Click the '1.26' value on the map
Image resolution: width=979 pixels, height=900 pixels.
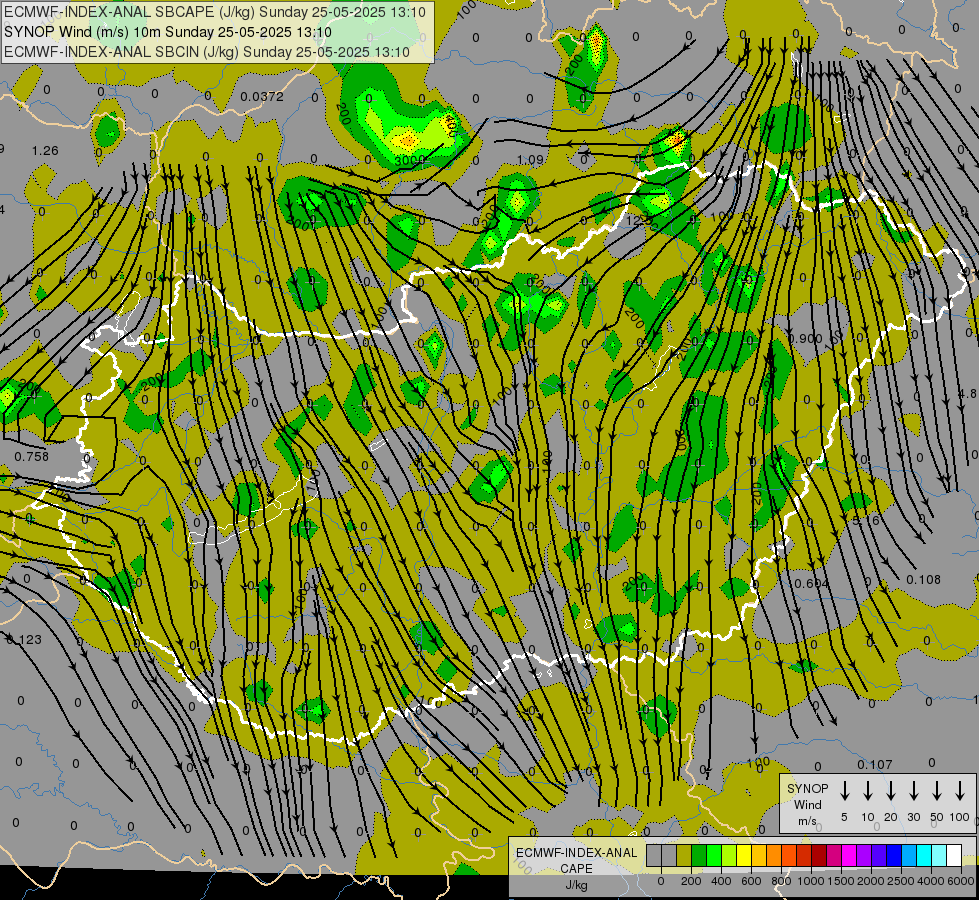45,151
